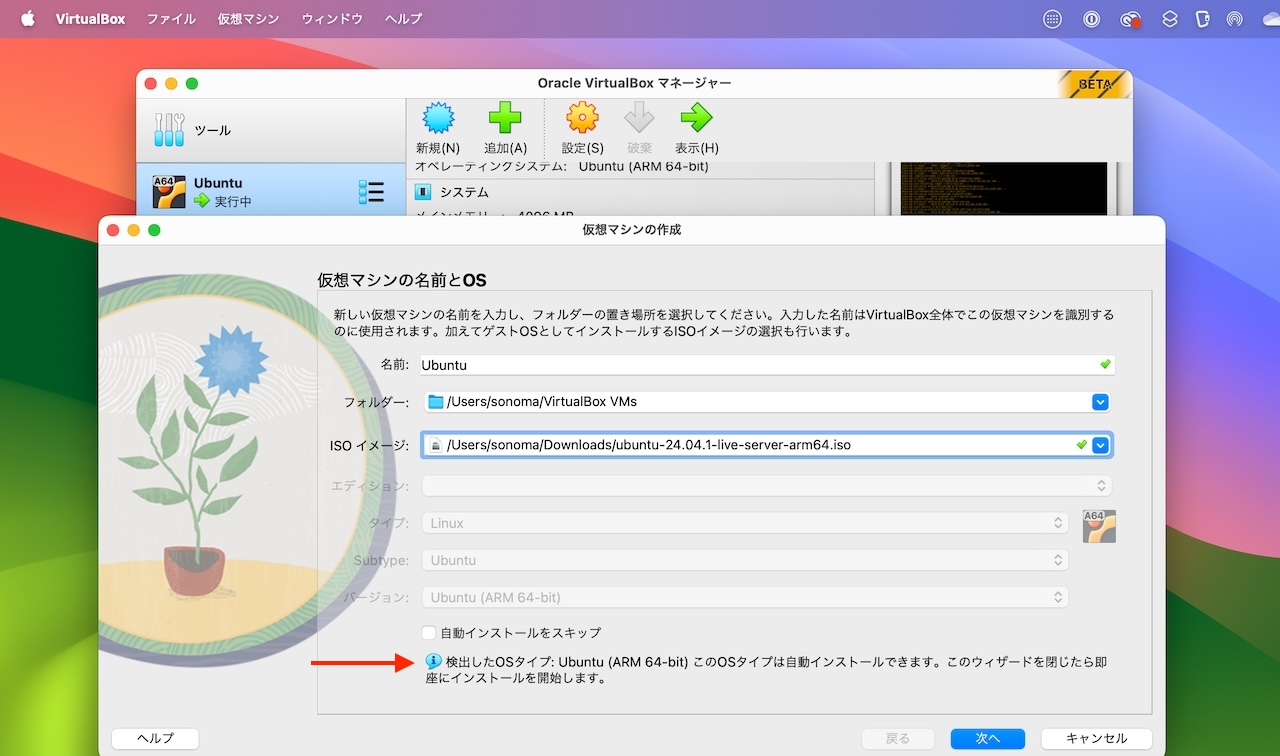1280x756 pixels.
Task: Open Settings (設定) gear icon in Manager
Action: pyautogui.click(x=582, y=118)
